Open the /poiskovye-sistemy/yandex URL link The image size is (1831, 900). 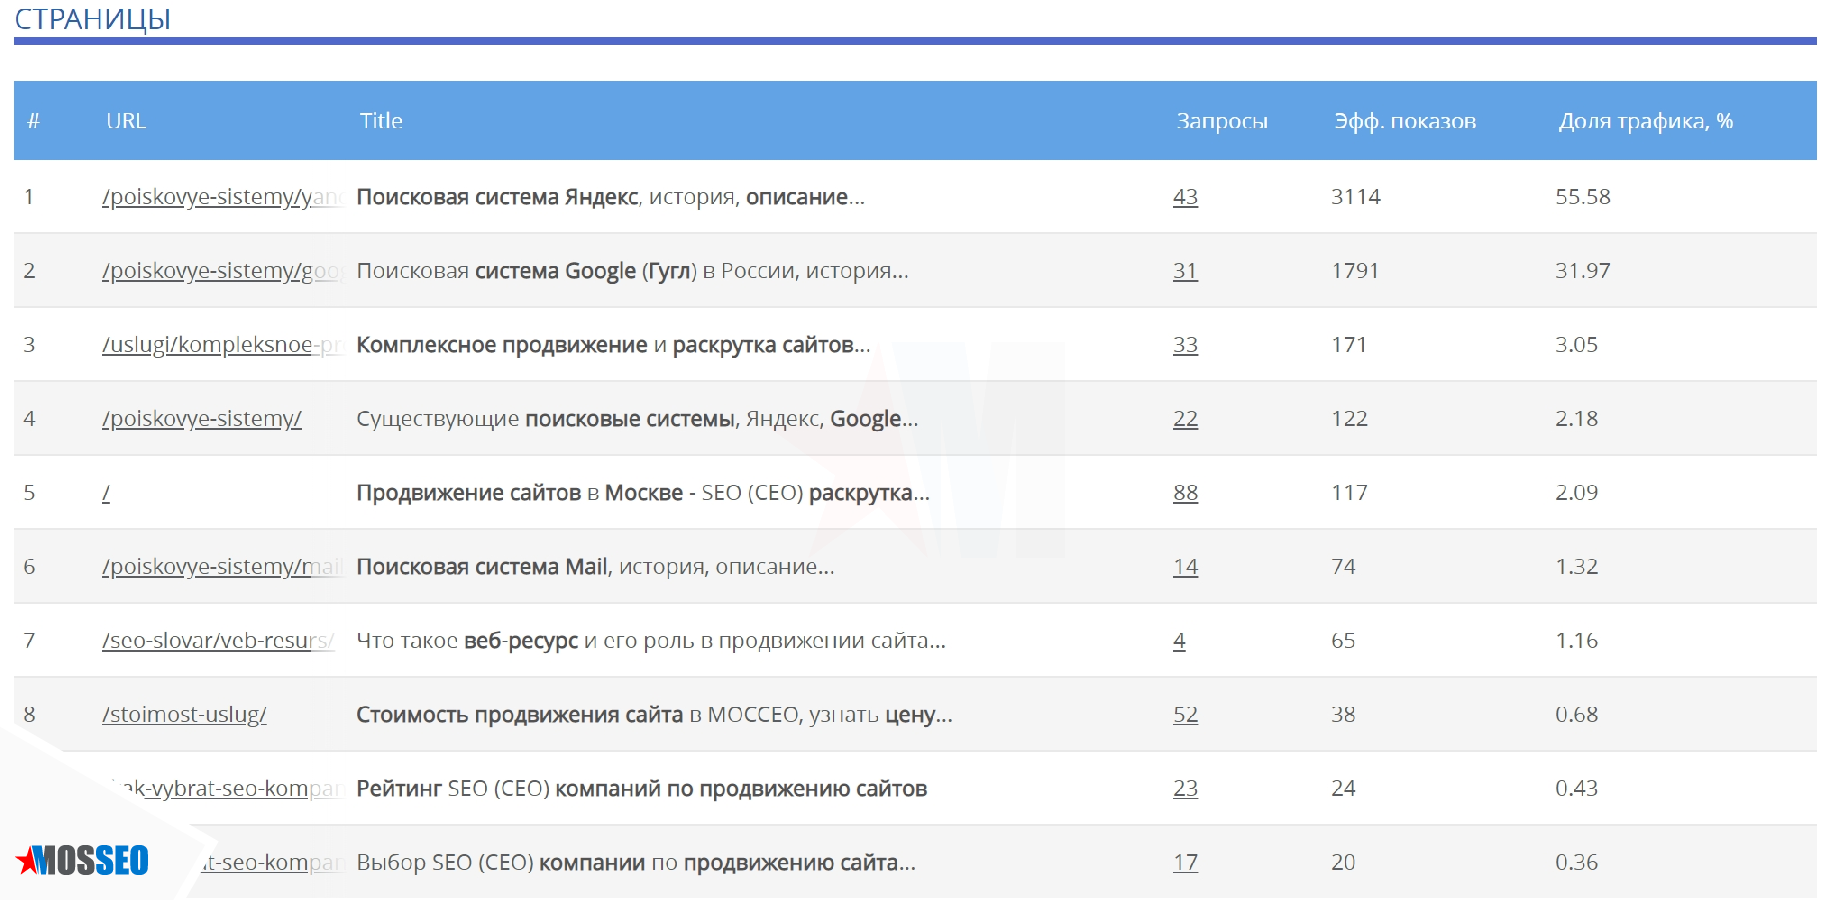click(x=220, y=197)
